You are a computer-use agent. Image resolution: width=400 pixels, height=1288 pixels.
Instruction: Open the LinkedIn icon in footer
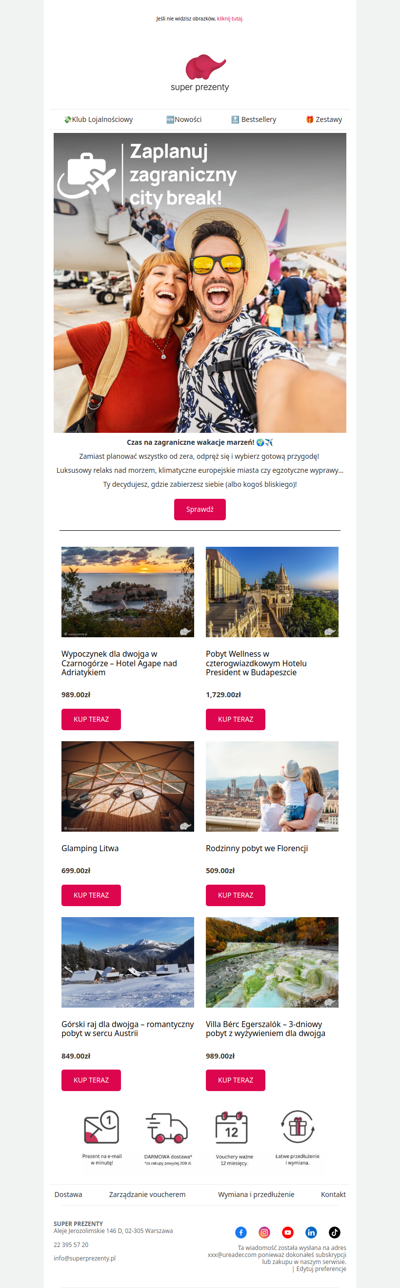(x=311, y=1232)
